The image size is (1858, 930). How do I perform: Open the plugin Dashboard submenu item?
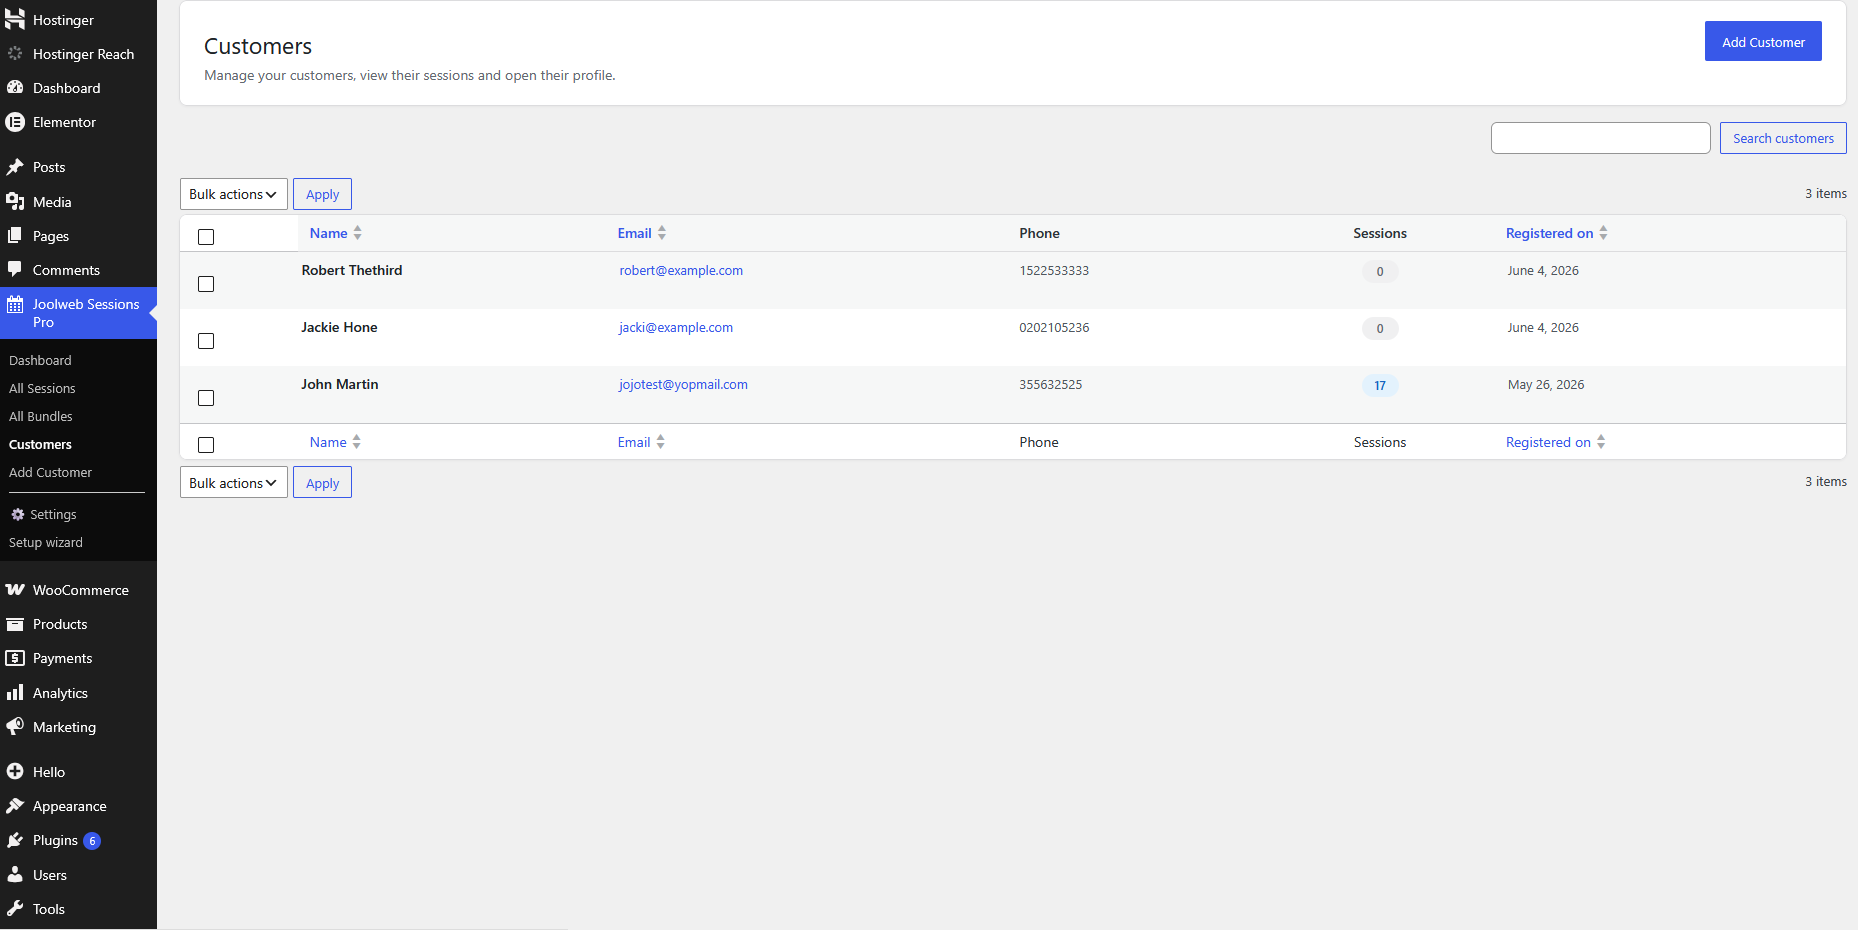click(40, 360)
